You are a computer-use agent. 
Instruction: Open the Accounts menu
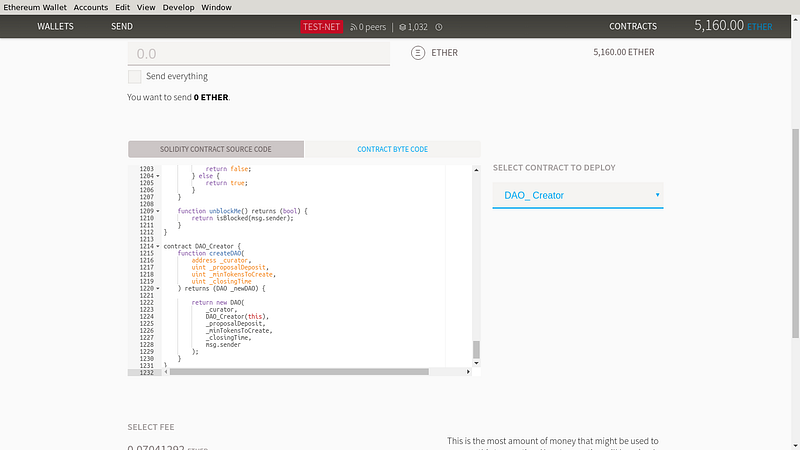point(91,7)
